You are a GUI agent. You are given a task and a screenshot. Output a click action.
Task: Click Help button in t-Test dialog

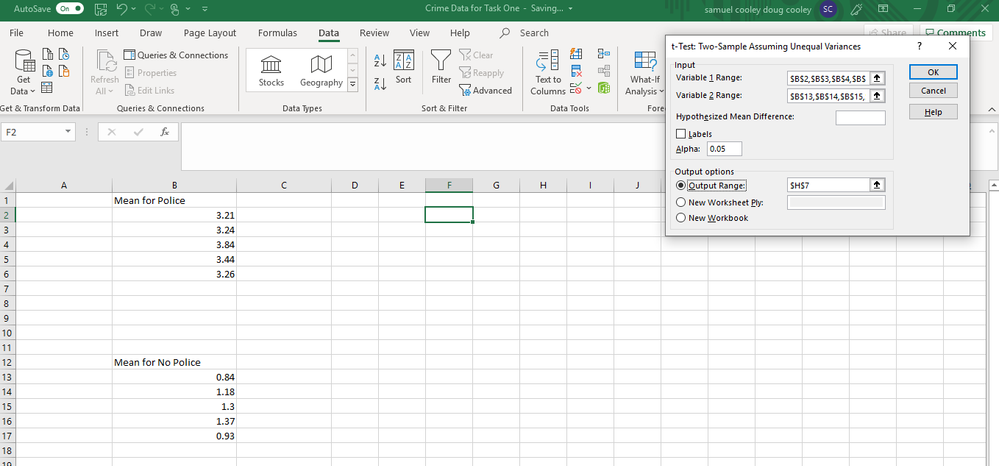pos(933,112)
